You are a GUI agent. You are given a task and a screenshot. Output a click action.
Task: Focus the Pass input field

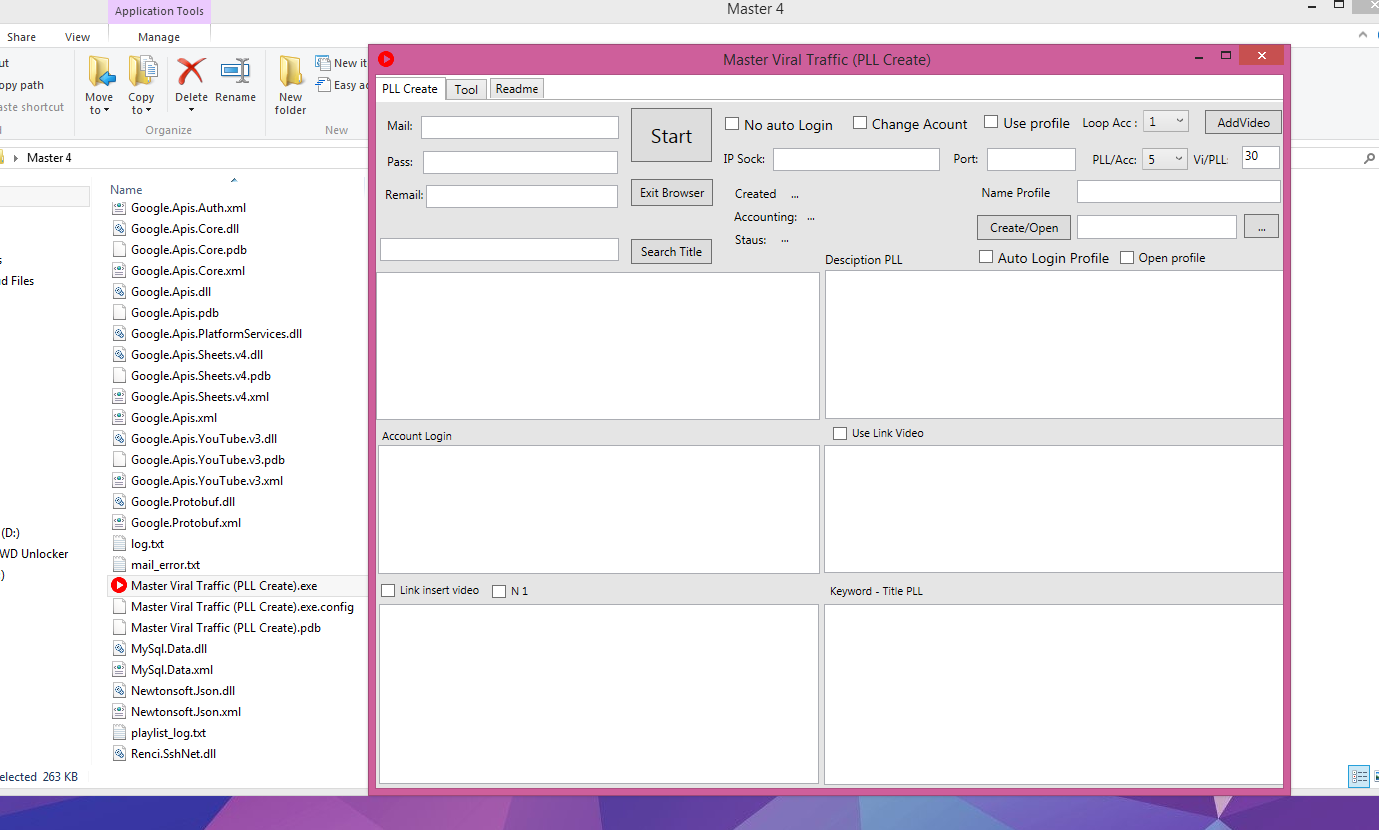(x=520, y=162)
